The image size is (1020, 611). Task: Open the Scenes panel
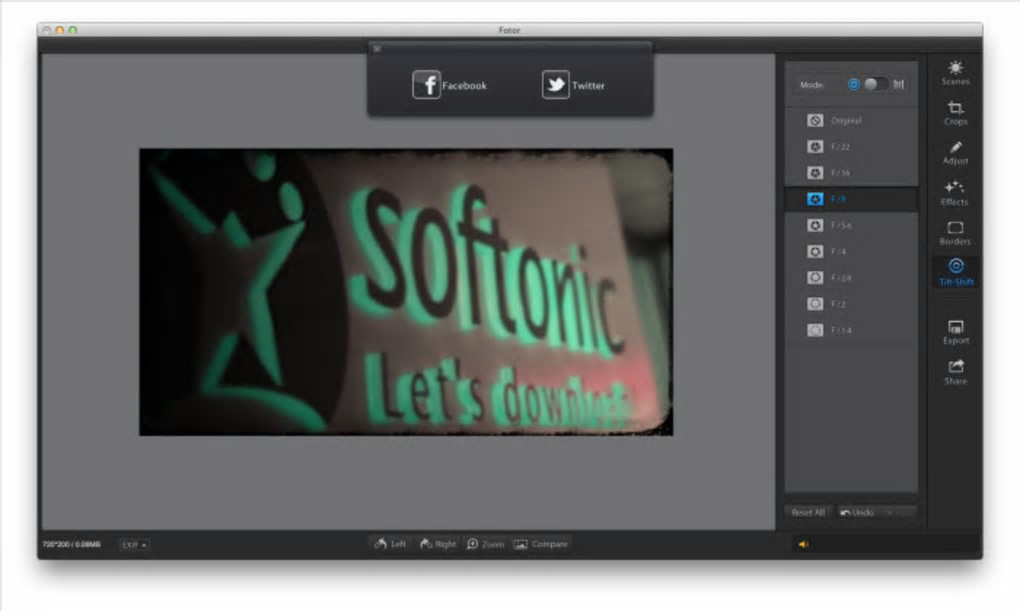(955, 73)
